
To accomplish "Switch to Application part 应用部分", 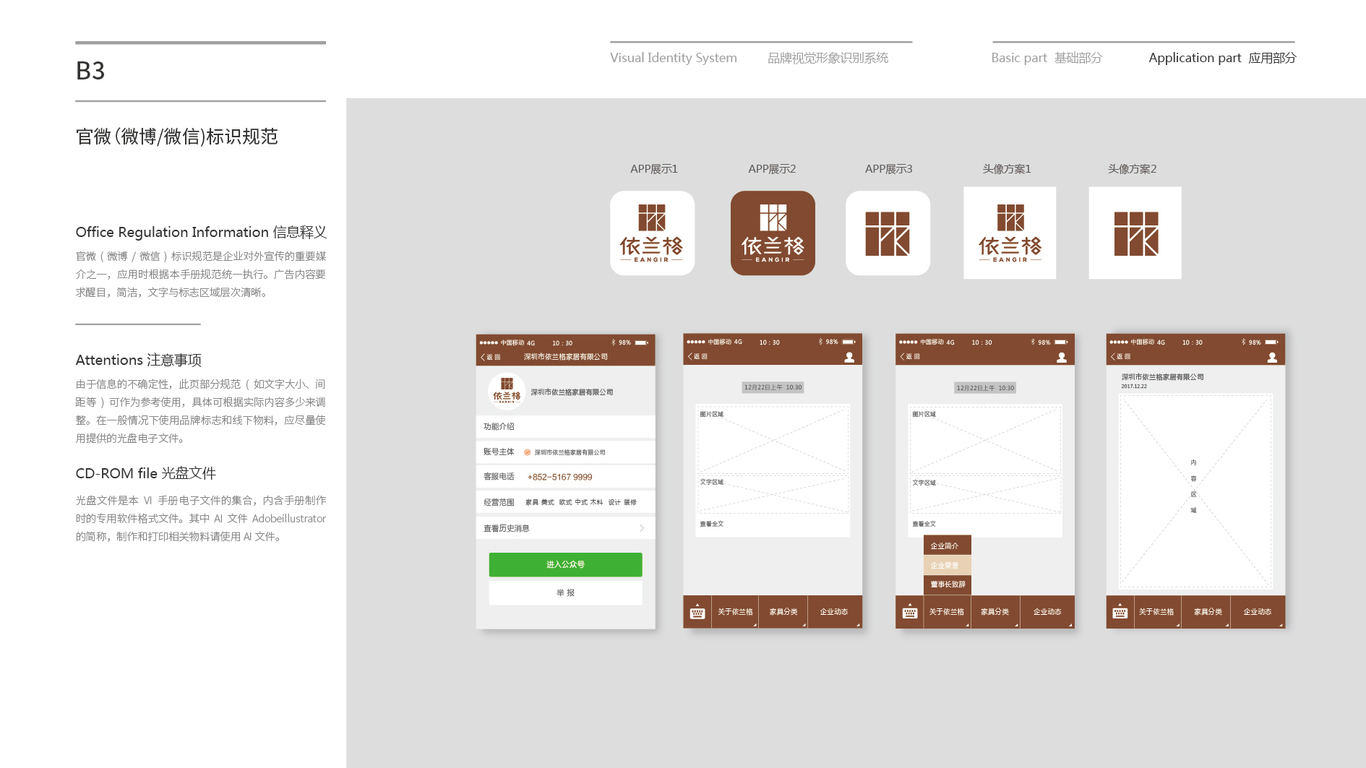I will [x=1222, y=58].
